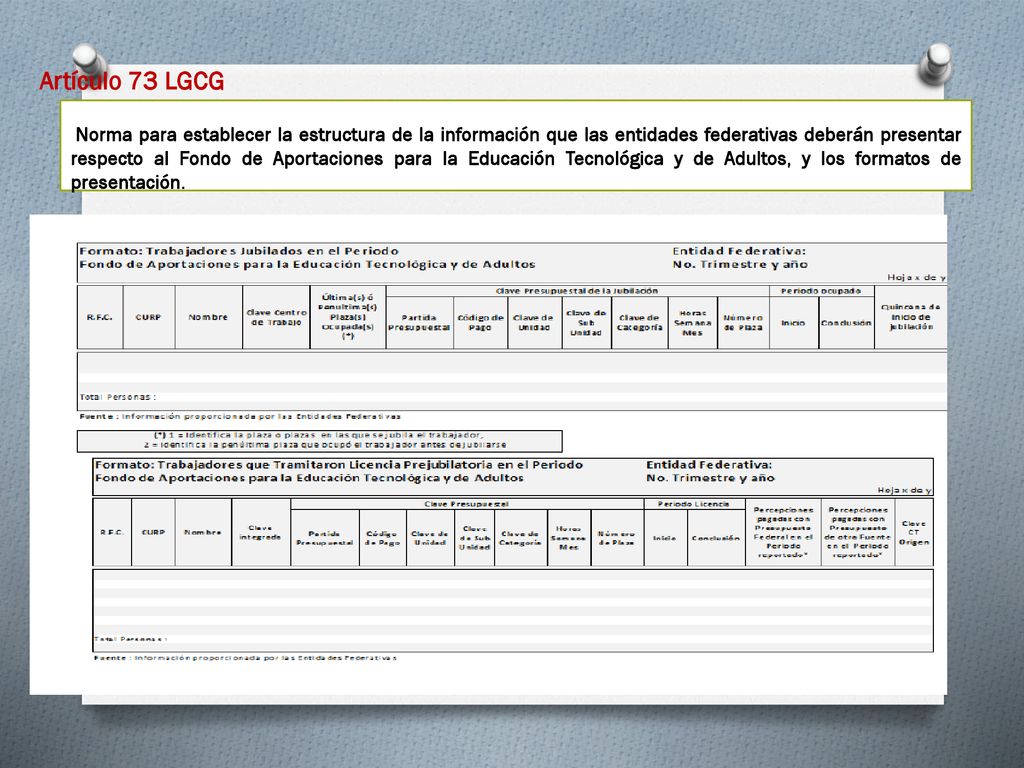Click "Fondo de Aportaciones" line under the Jubilados heading
Image resolution: width=1024 pixels, height=768 pixels.
click(307, 264)
